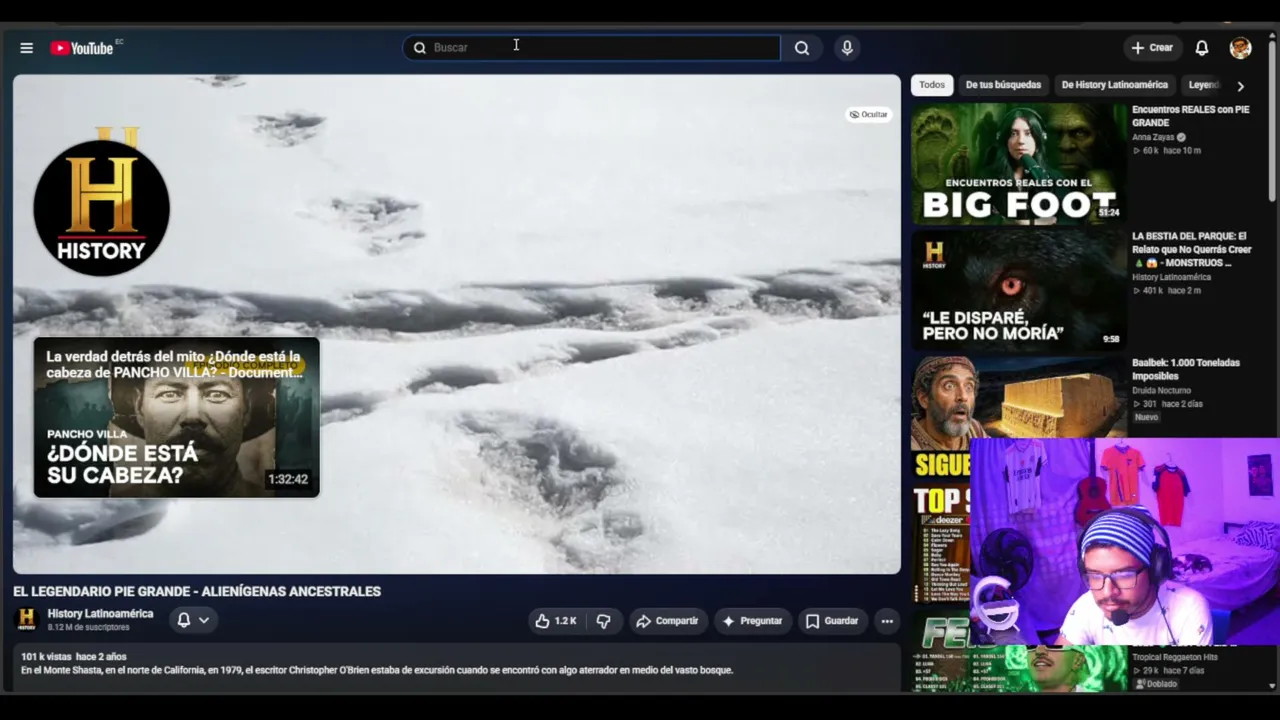Open LA BESTIA DEL PARQUE video title
Screen dimensions: 1280x720
point(1192,249)
